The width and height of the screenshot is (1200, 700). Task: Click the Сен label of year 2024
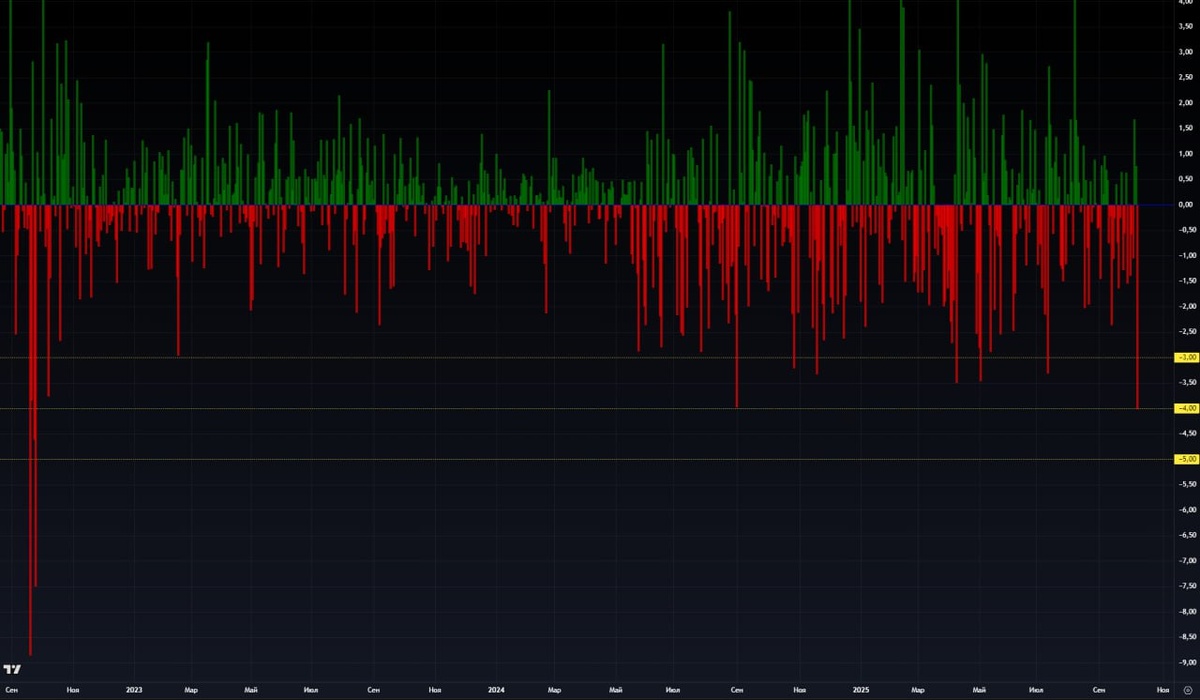[x=737, y=690]
